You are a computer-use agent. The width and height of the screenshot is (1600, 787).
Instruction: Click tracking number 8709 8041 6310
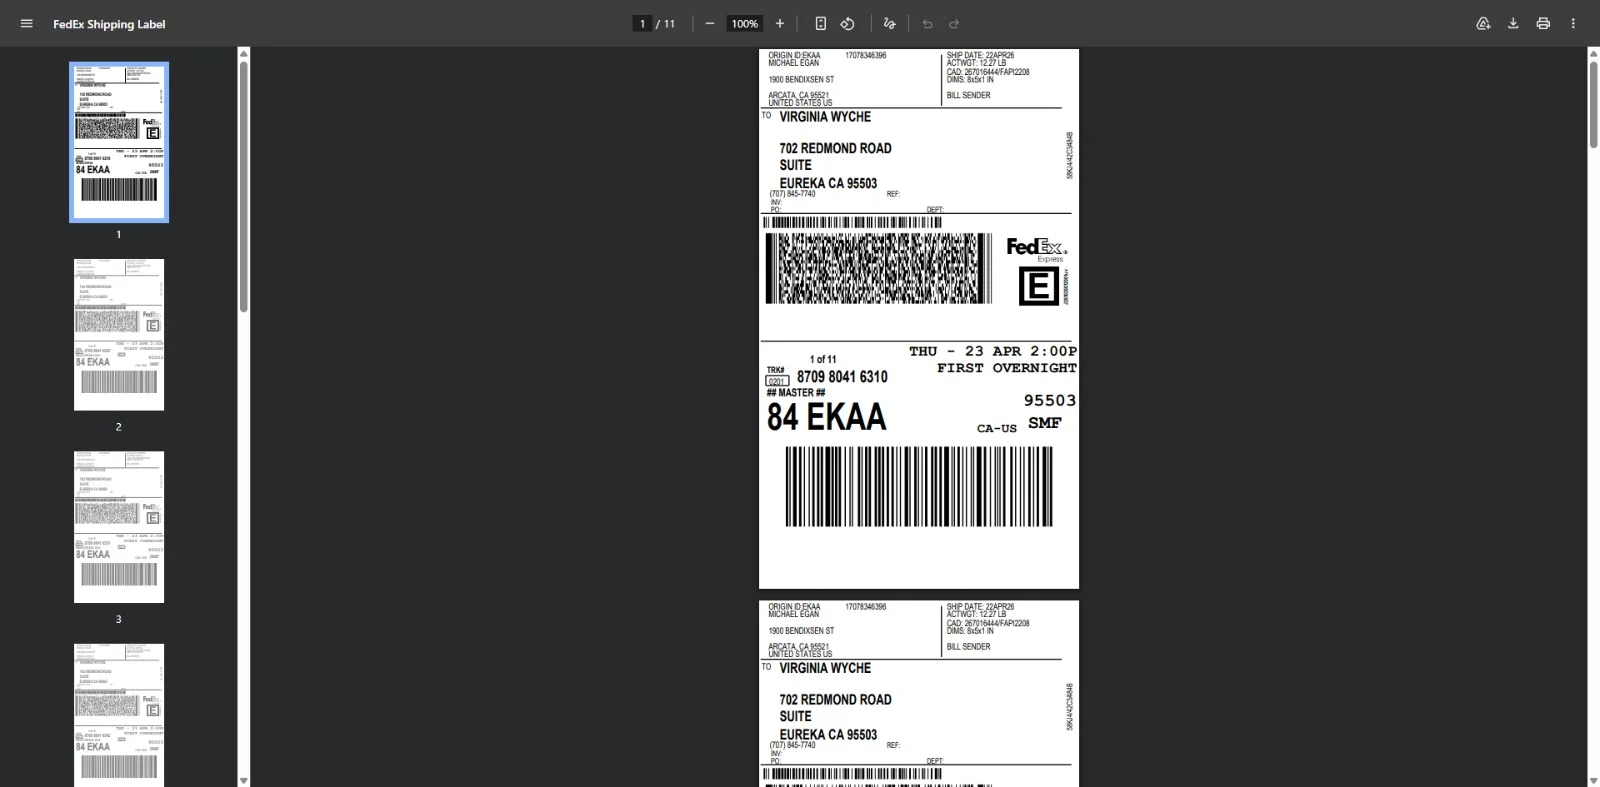click(x=842, y=377)
